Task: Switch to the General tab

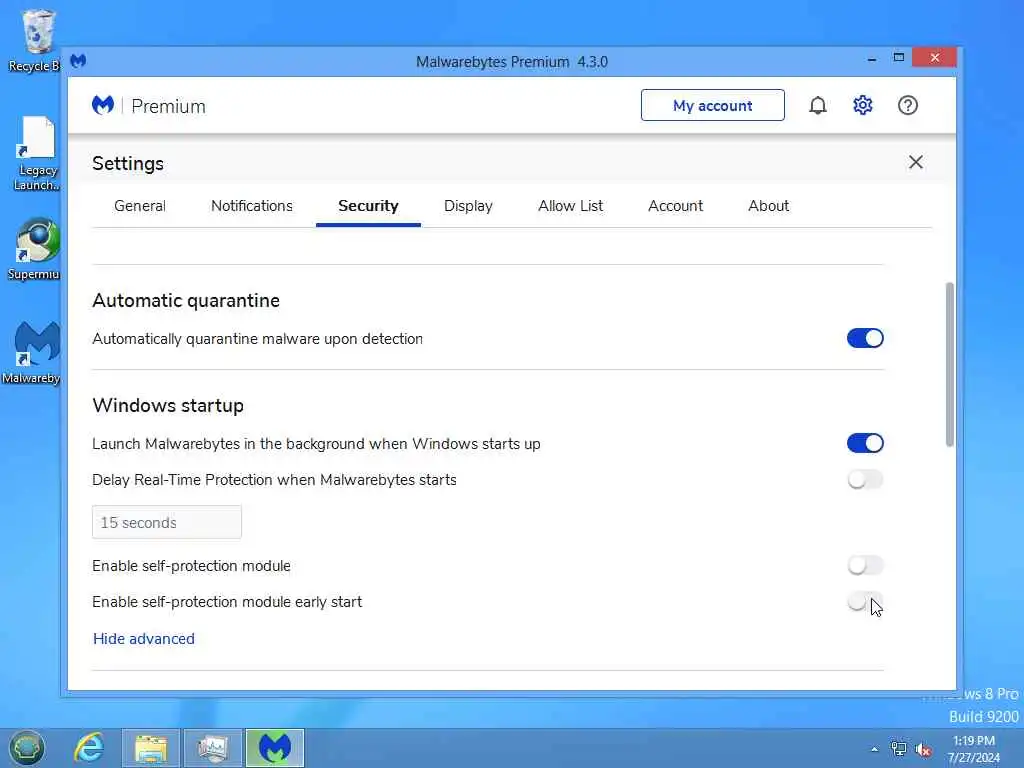Action: pyautogui.click(x=140, y=206)
